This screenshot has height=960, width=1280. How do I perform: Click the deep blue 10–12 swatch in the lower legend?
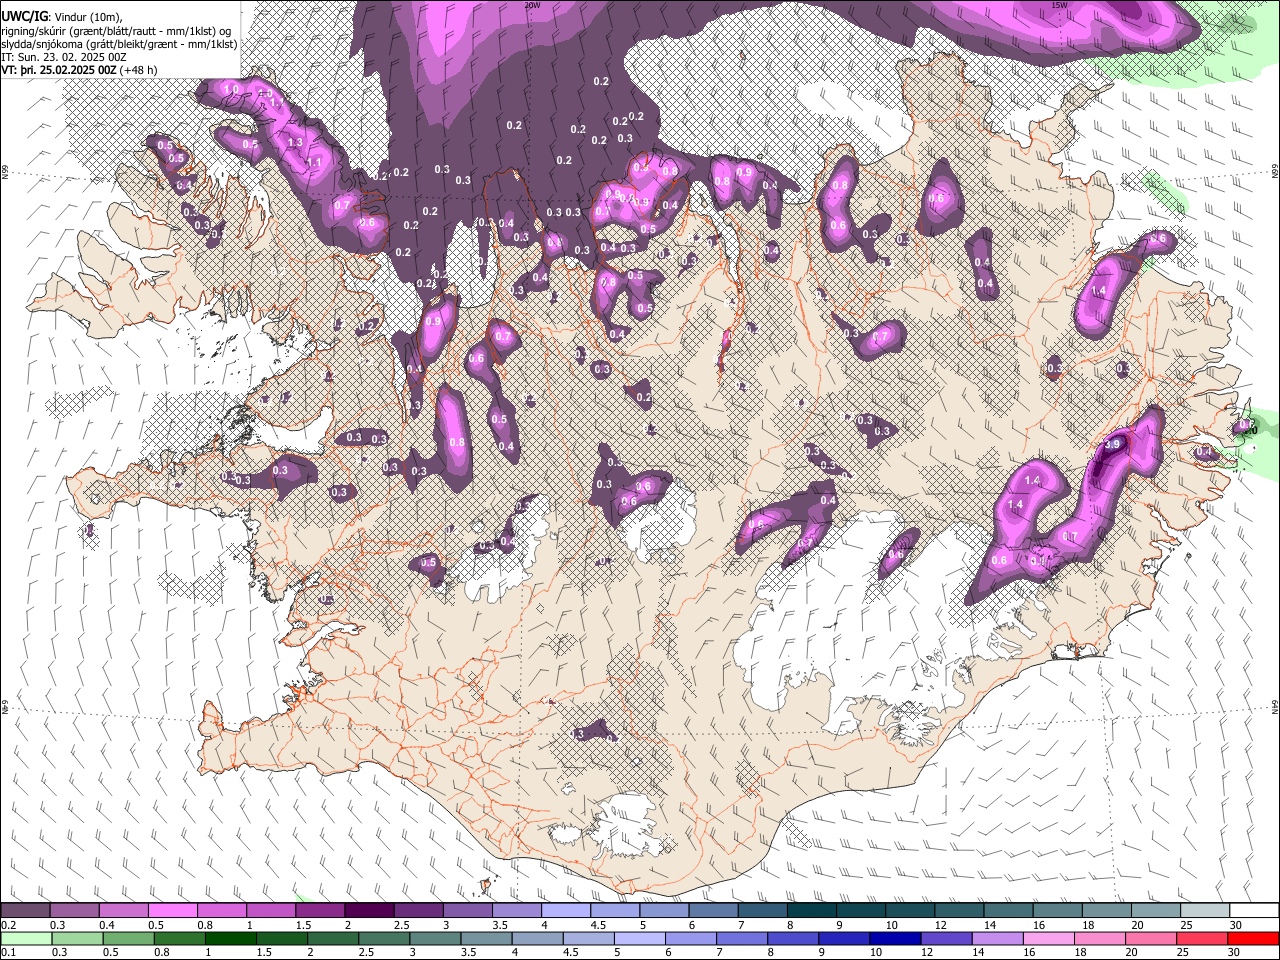(x=895, y=939)
